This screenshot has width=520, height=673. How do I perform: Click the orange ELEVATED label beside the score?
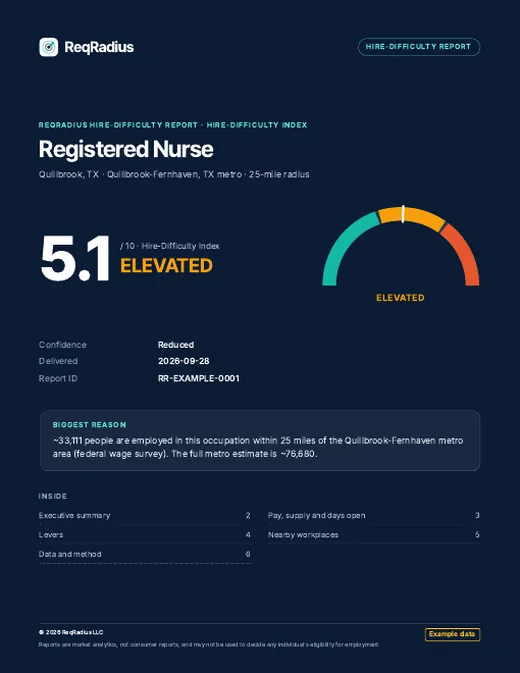tap(166, 266)
